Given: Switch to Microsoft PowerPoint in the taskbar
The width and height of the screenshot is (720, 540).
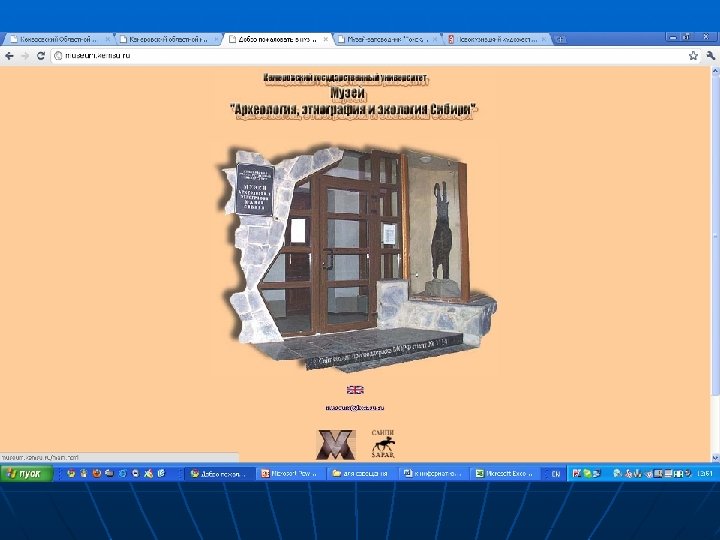Looking at the screenshot, I should 291,473.
